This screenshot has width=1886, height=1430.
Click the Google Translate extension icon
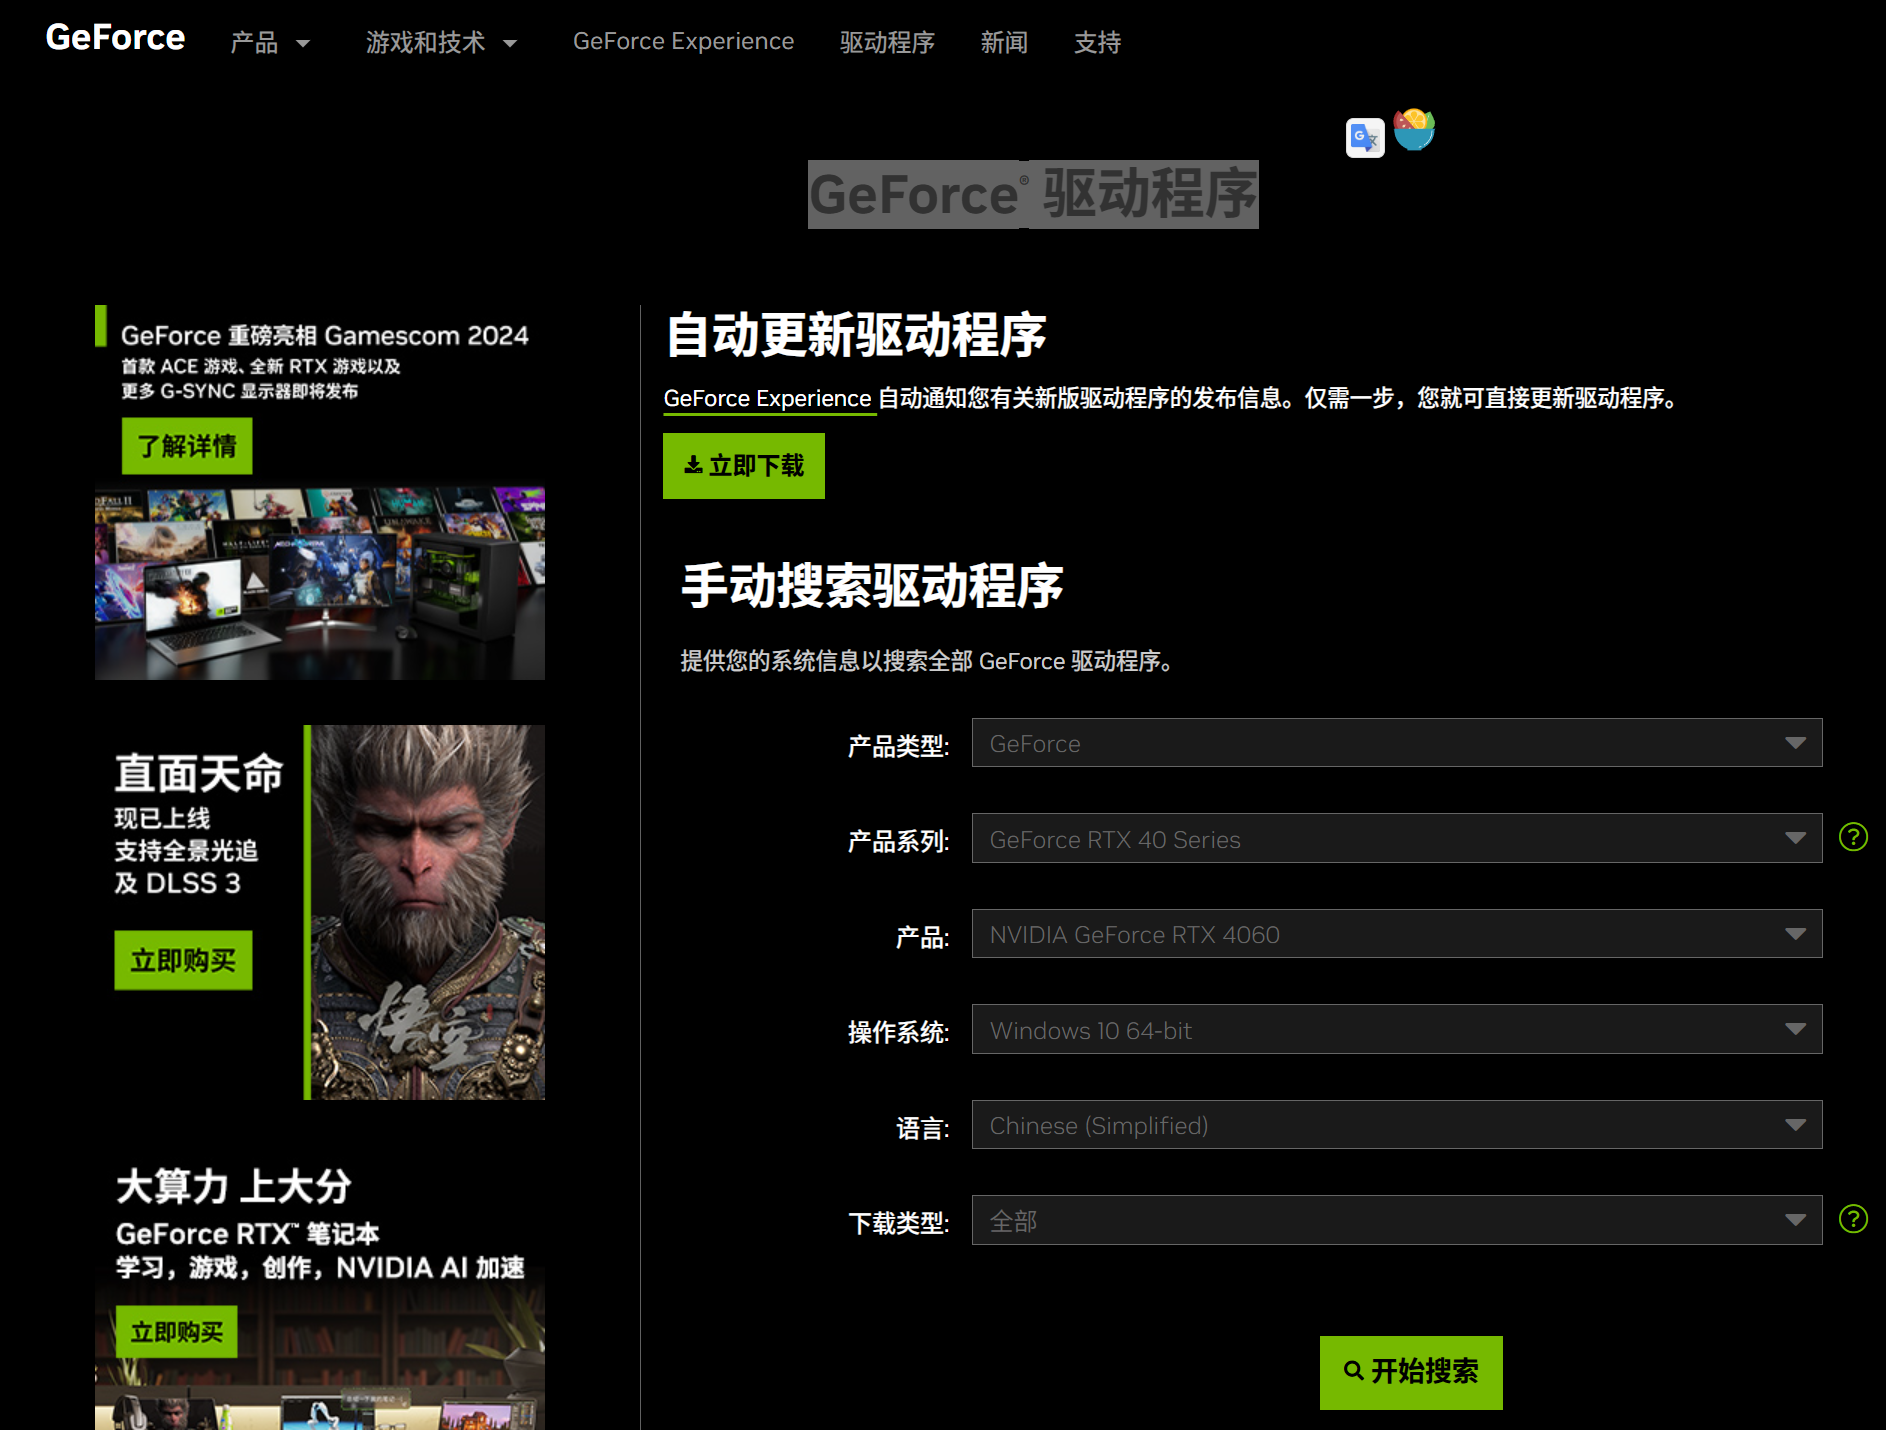1365,138
